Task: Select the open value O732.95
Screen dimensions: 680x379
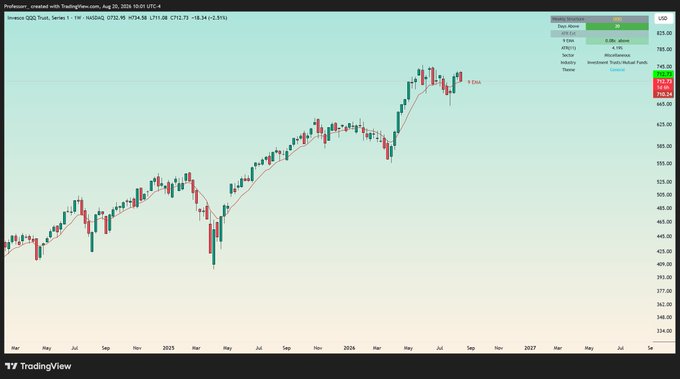Action: 117,18
